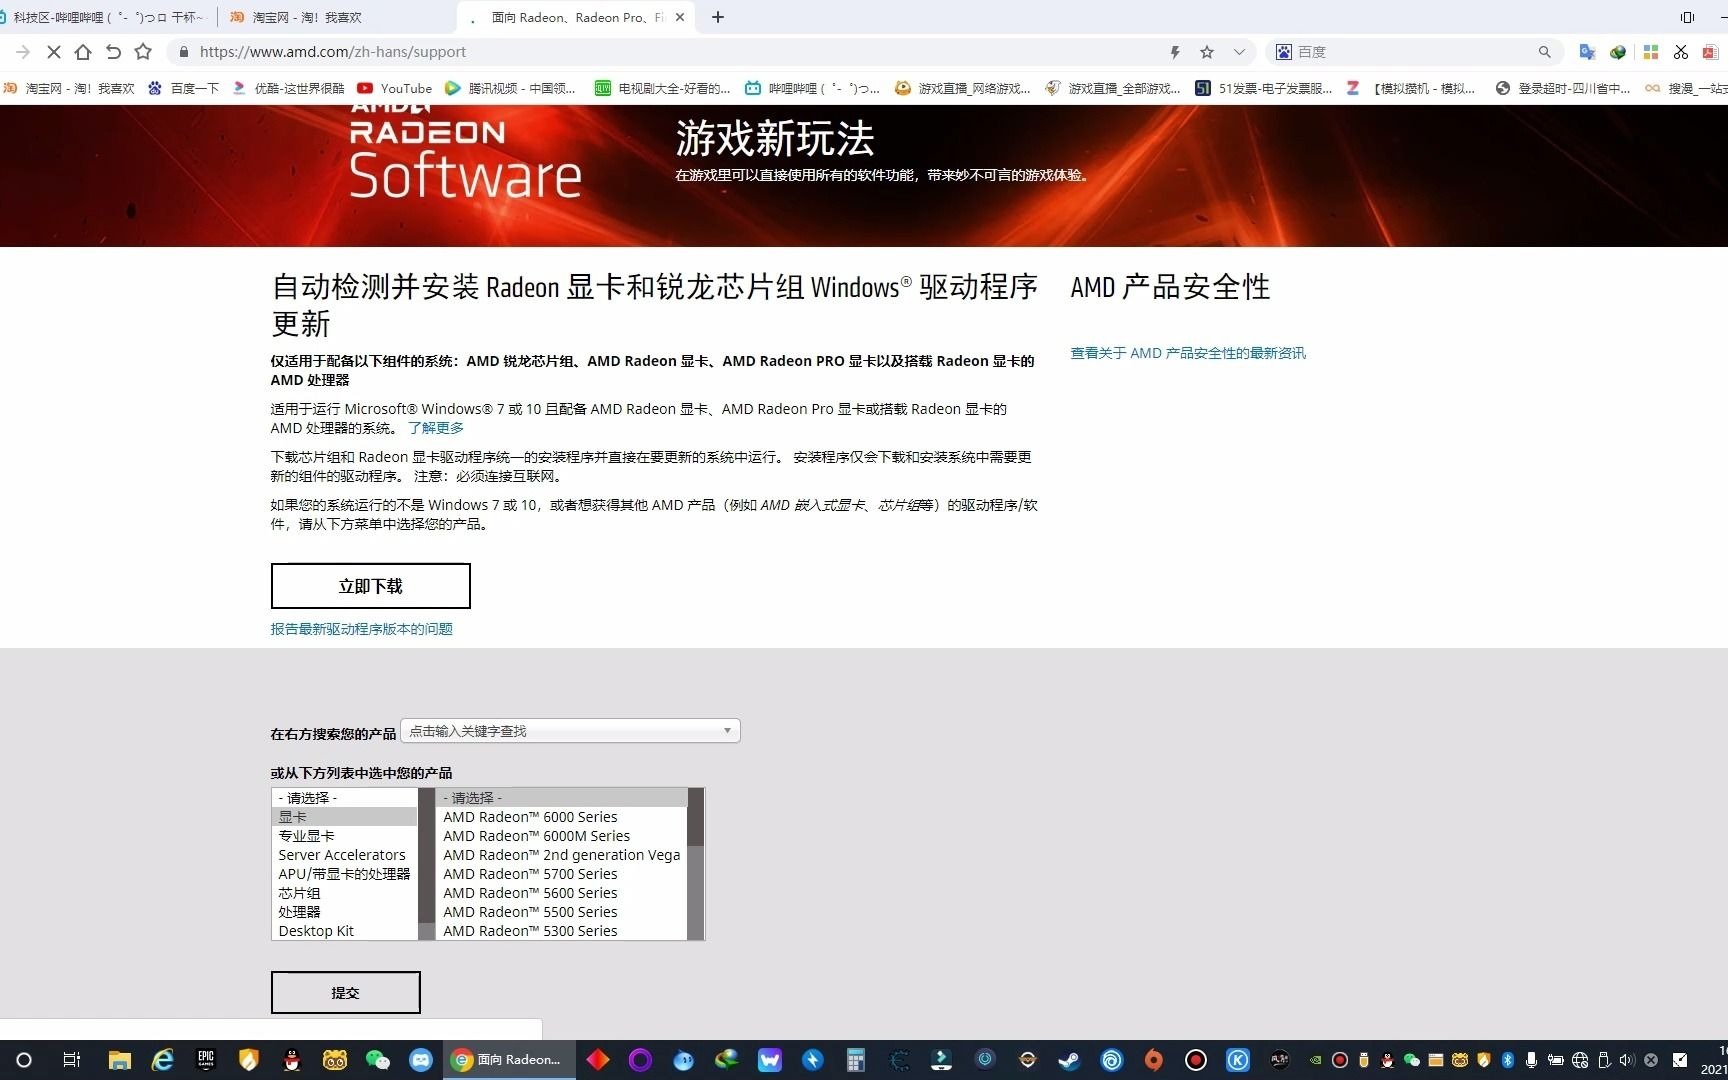This screenshot has width=1728, height=1080.
Task: Open the 腾讯视频 bookmark
Action: tap(511, 88)
